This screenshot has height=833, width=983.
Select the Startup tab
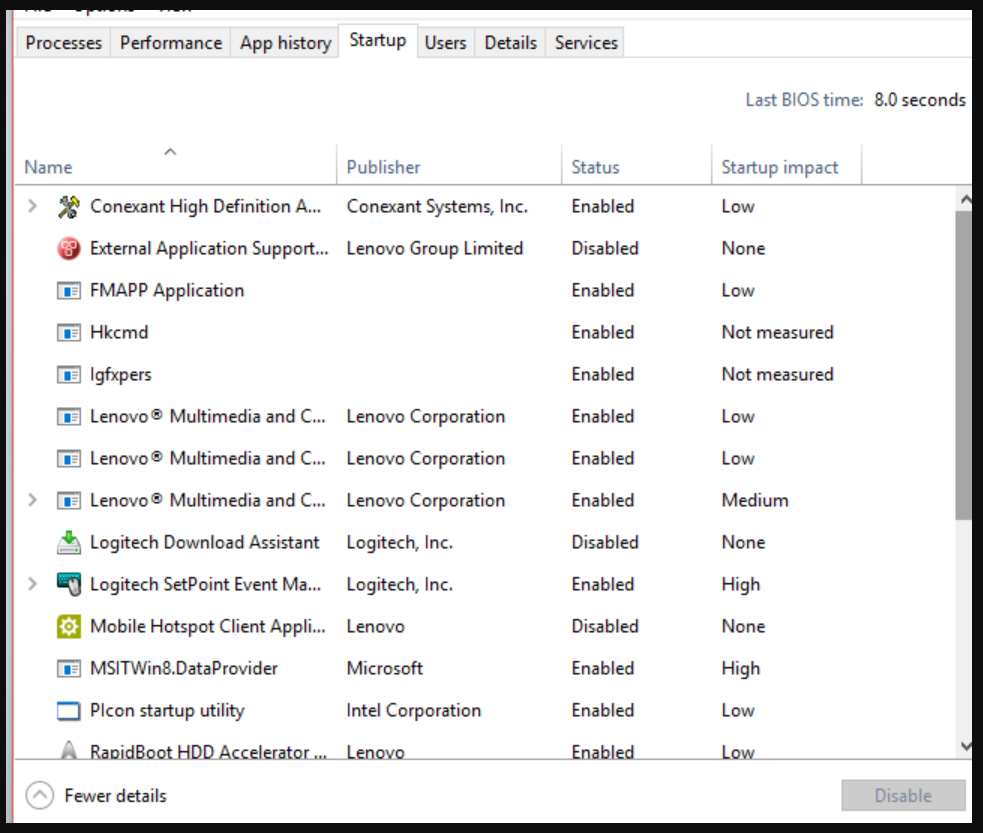(377, 41)
